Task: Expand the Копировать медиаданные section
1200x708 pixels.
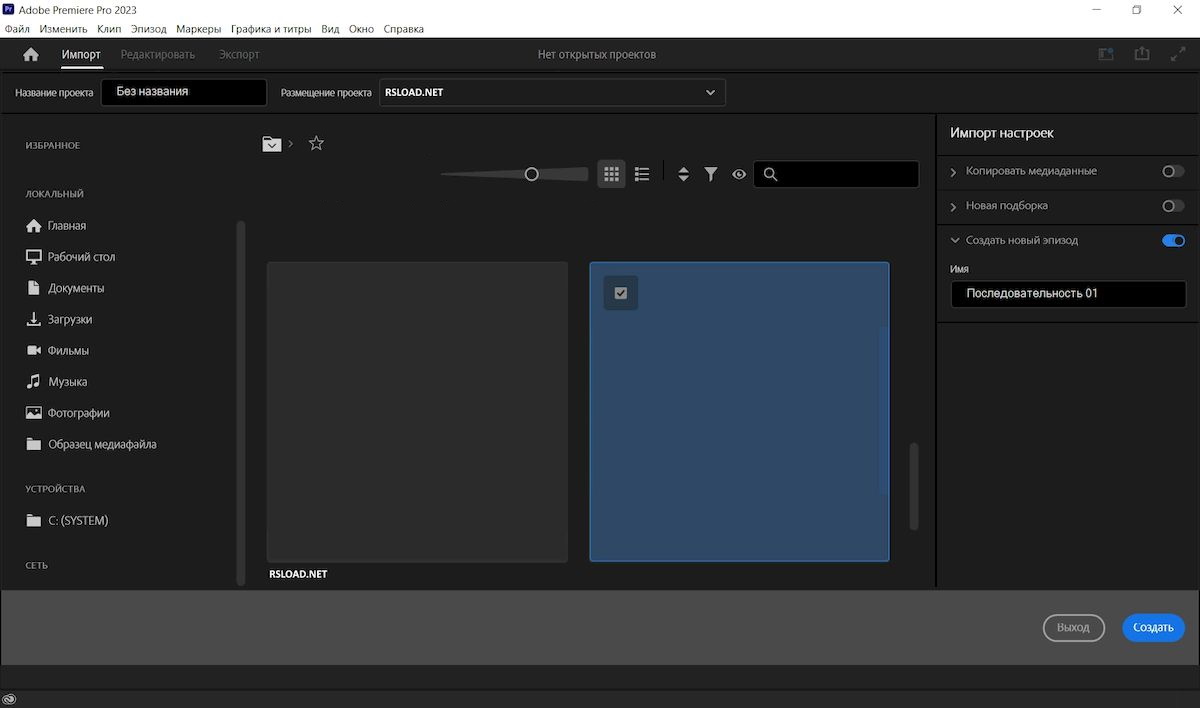Action: 953,172
